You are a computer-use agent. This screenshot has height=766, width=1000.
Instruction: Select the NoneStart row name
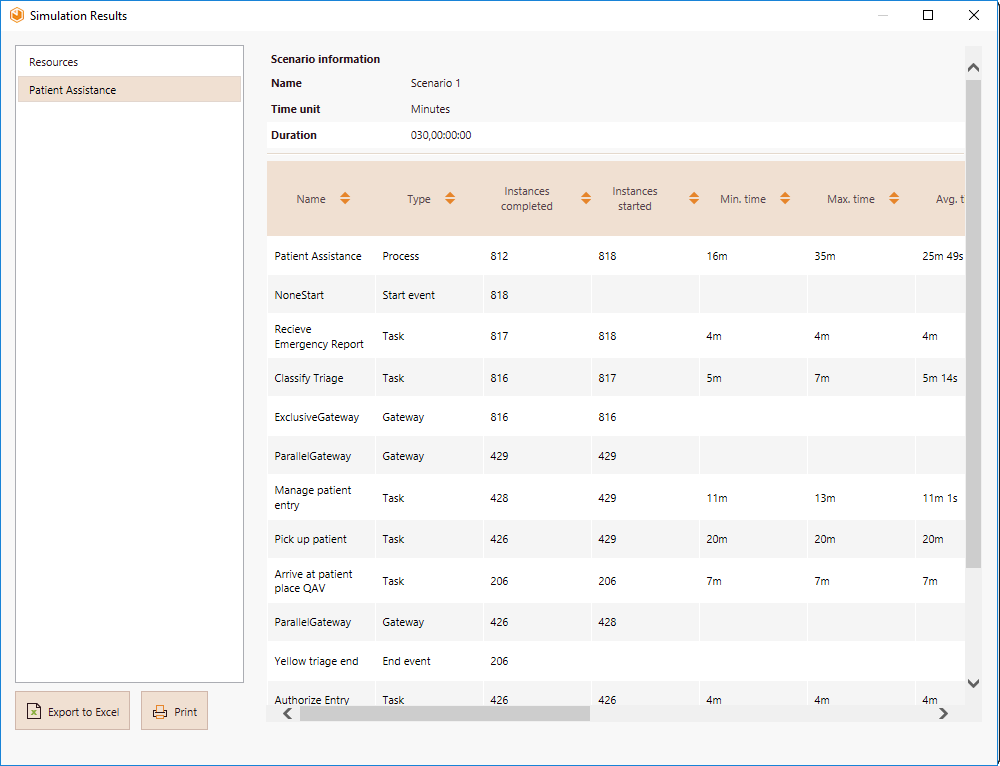pyautogui.click(x=299, y=295)
